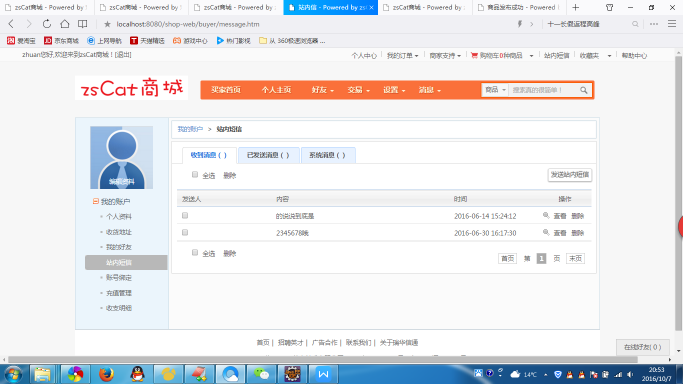Open the search category 商品 dropdown
This screenshot has width=683, height=384.
[495, 90]
